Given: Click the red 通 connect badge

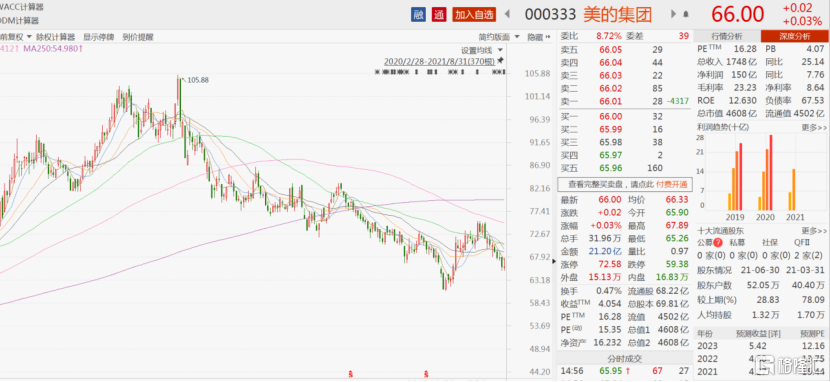Looking at the screenshot, I should coord(438,14).
